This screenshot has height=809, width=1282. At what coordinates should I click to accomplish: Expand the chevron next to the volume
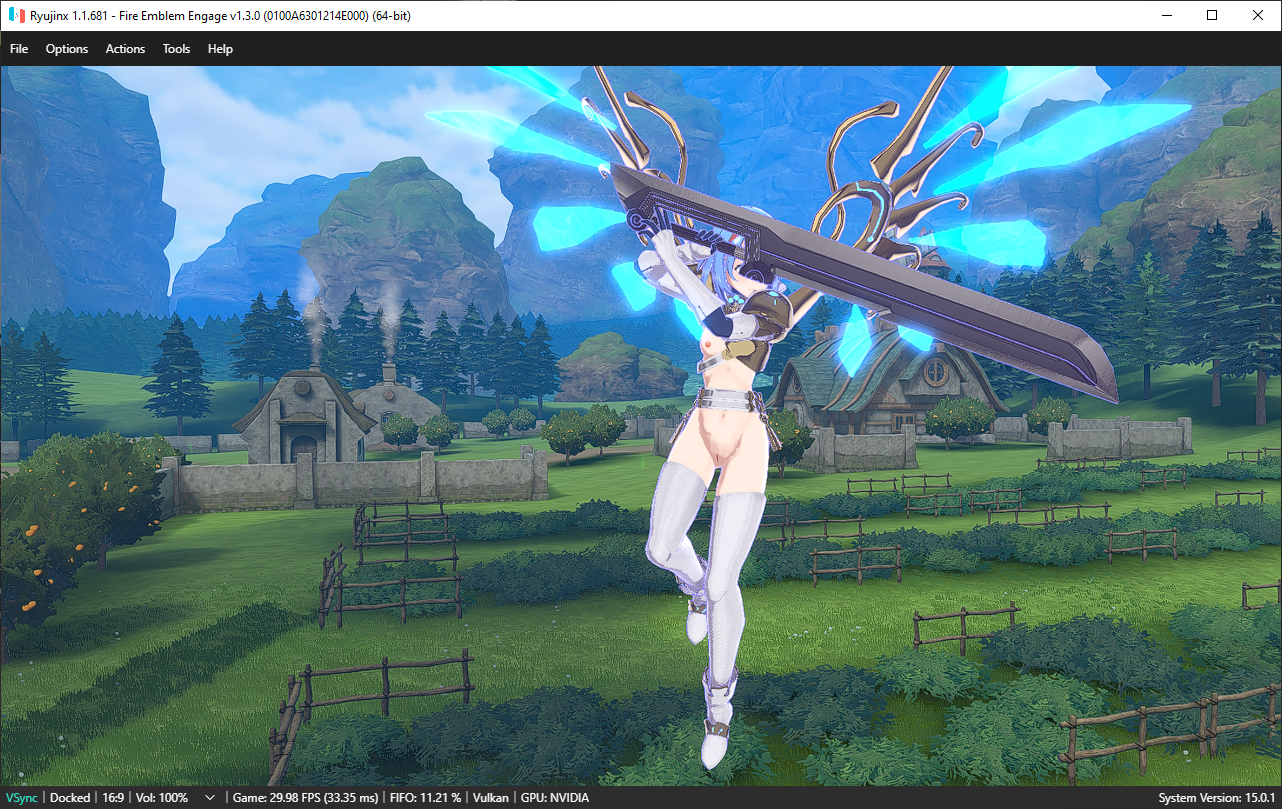(209, 798)
